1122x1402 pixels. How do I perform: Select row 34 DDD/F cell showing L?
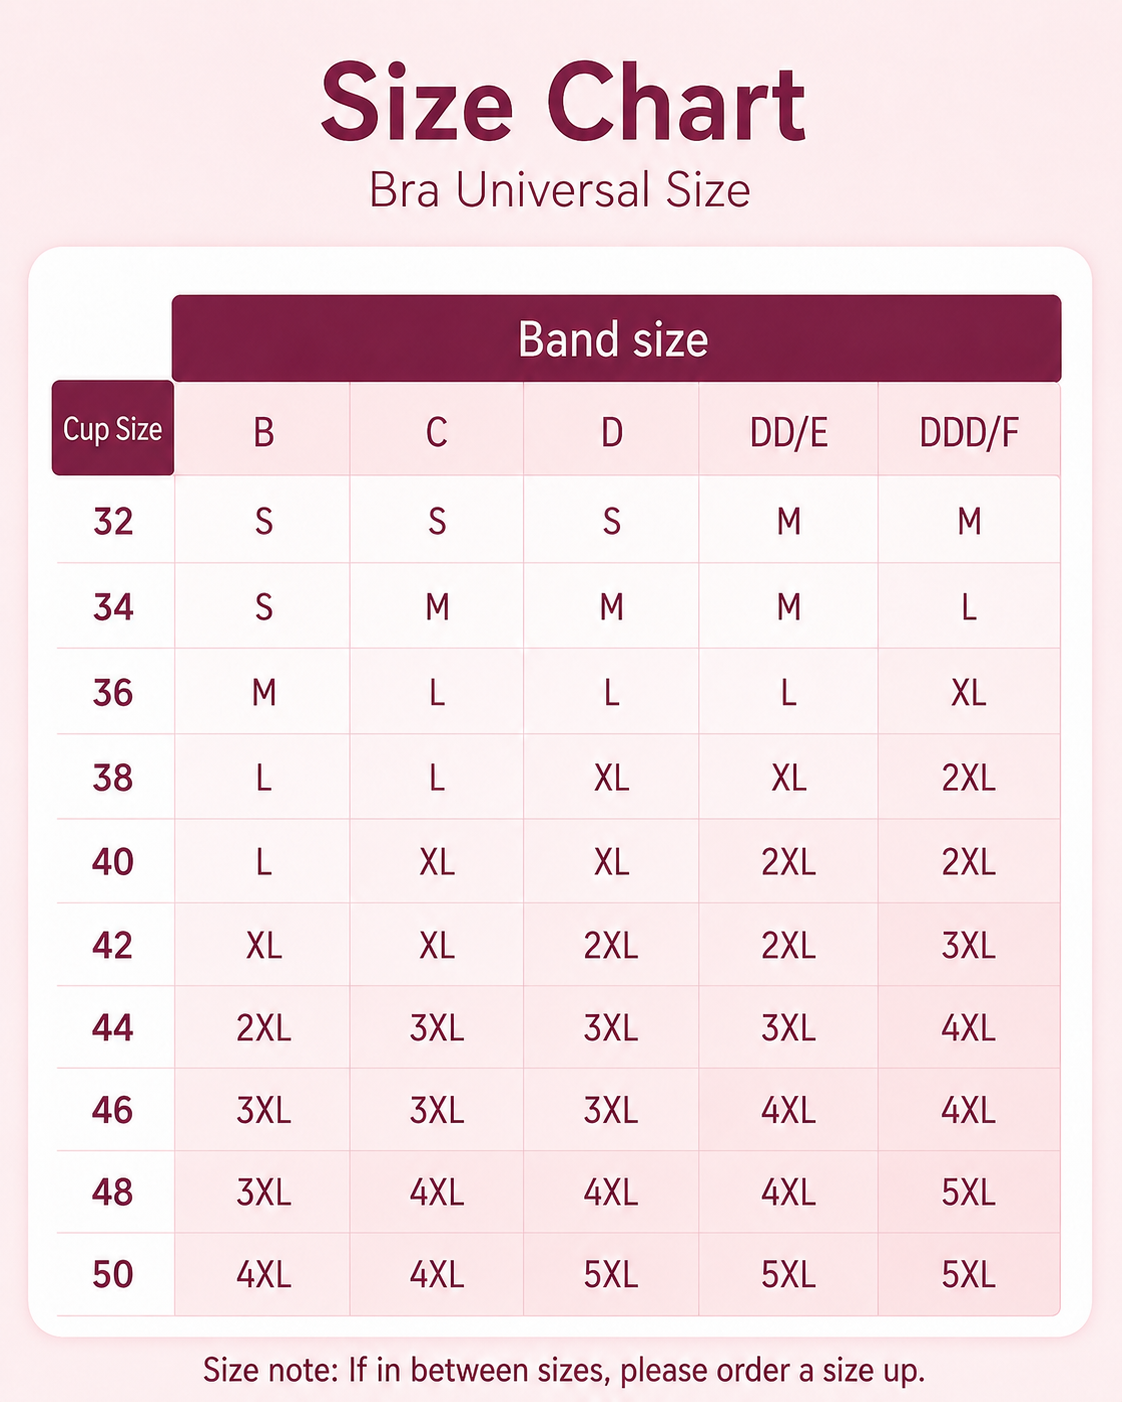pyautogui.click(x=969, y=607)
